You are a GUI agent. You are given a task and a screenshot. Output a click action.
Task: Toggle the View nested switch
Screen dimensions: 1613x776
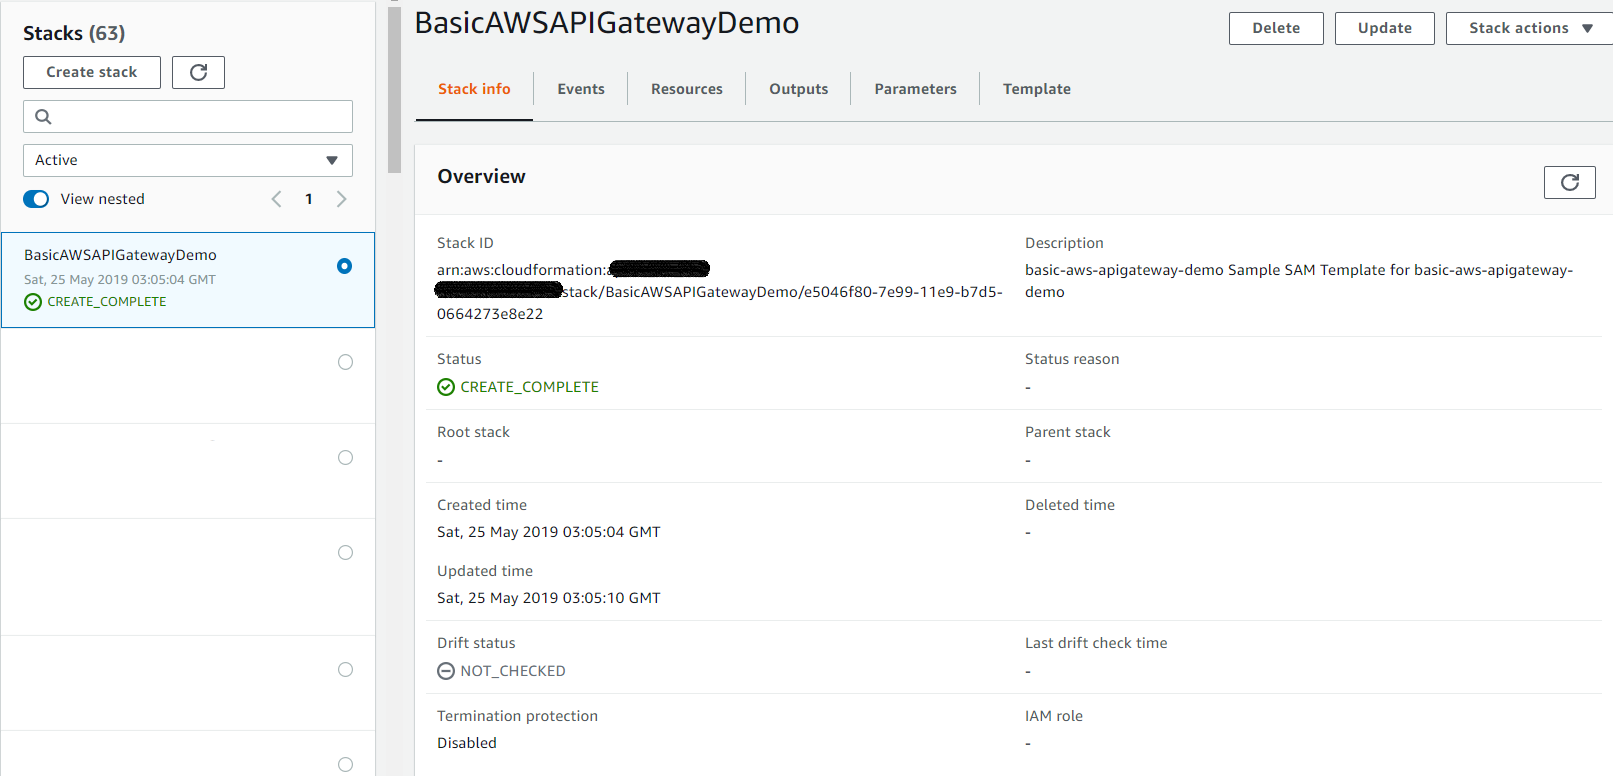click(36, 199)
